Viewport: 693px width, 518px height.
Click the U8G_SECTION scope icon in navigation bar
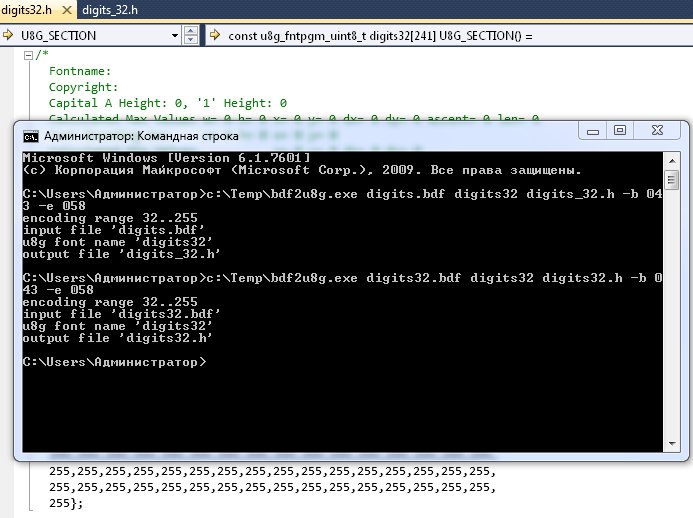tap(10, 36)
